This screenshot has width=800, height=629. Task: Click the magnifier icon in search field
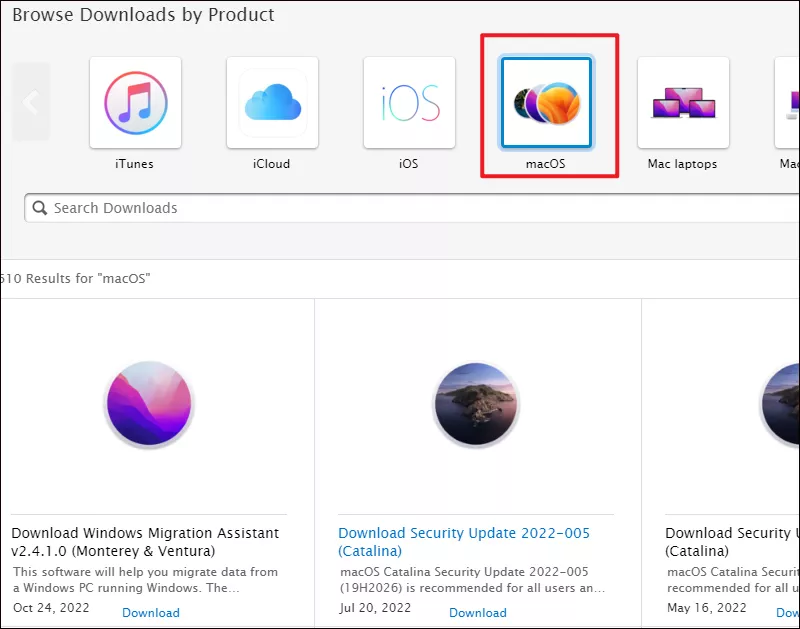click(39, 208)
